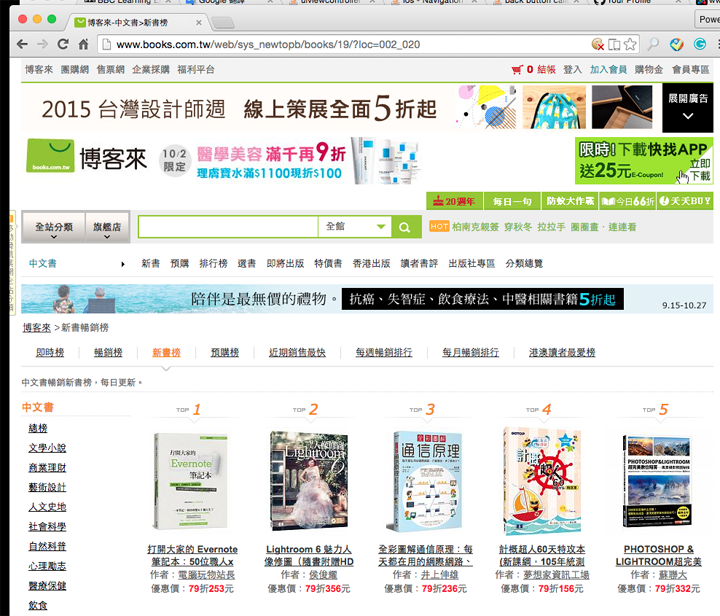Viewport: 720px width, 616px height.
Task: Select the 新書榜 tab
Action: (166, 352)
